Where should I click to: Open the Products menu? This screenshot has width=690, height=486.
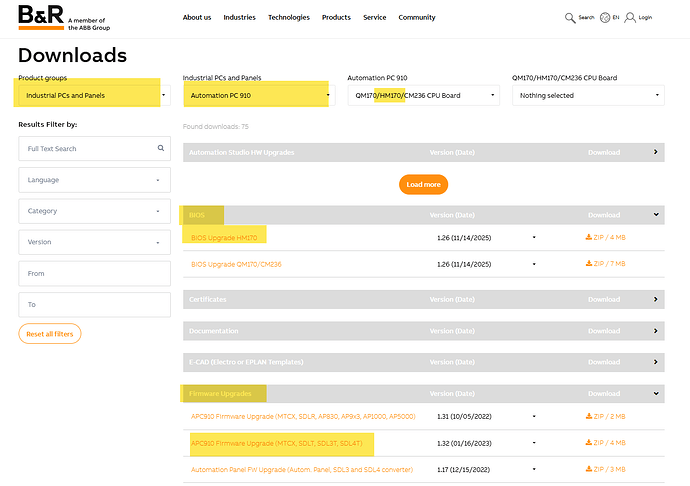pos(336,17)
